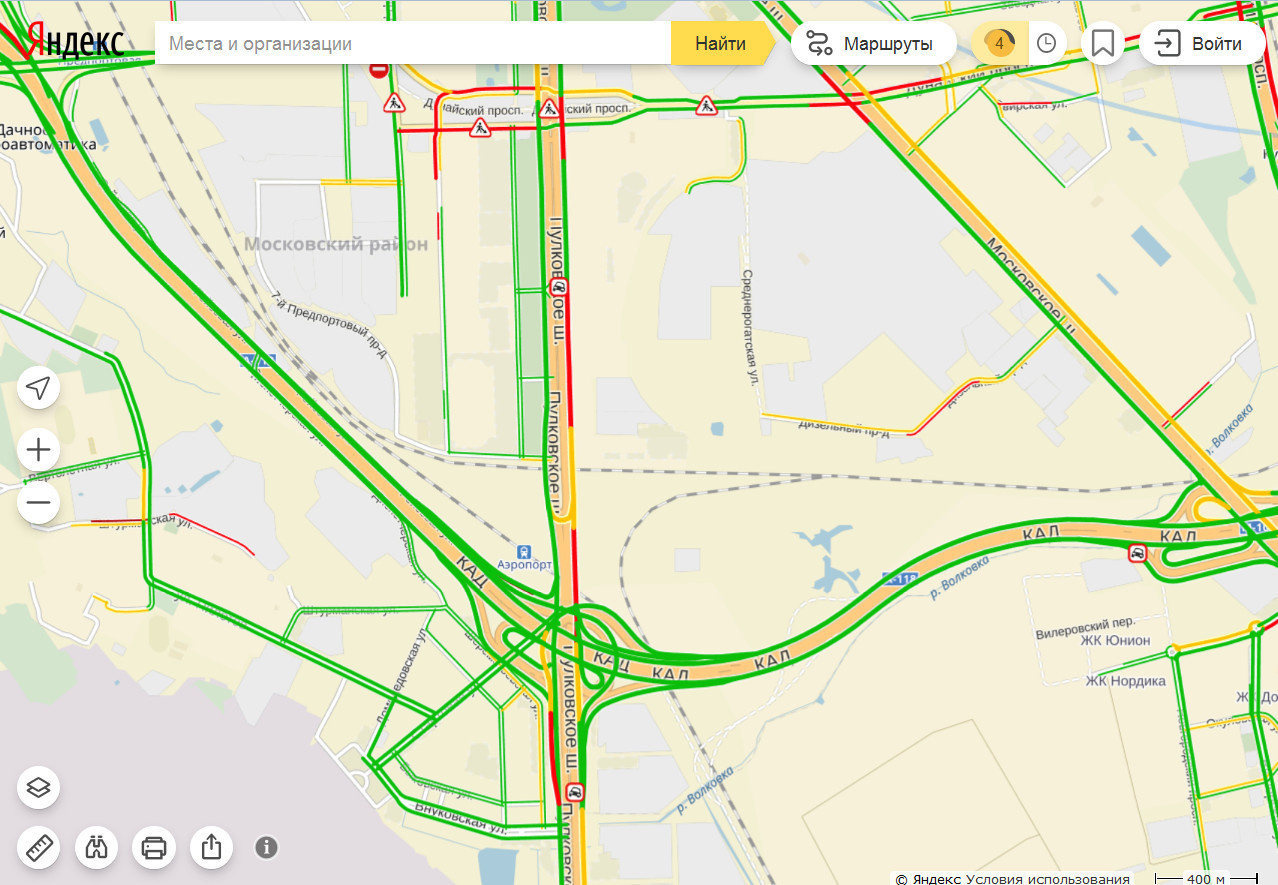
Task: Click the Войти login button
Action: 1203,43
